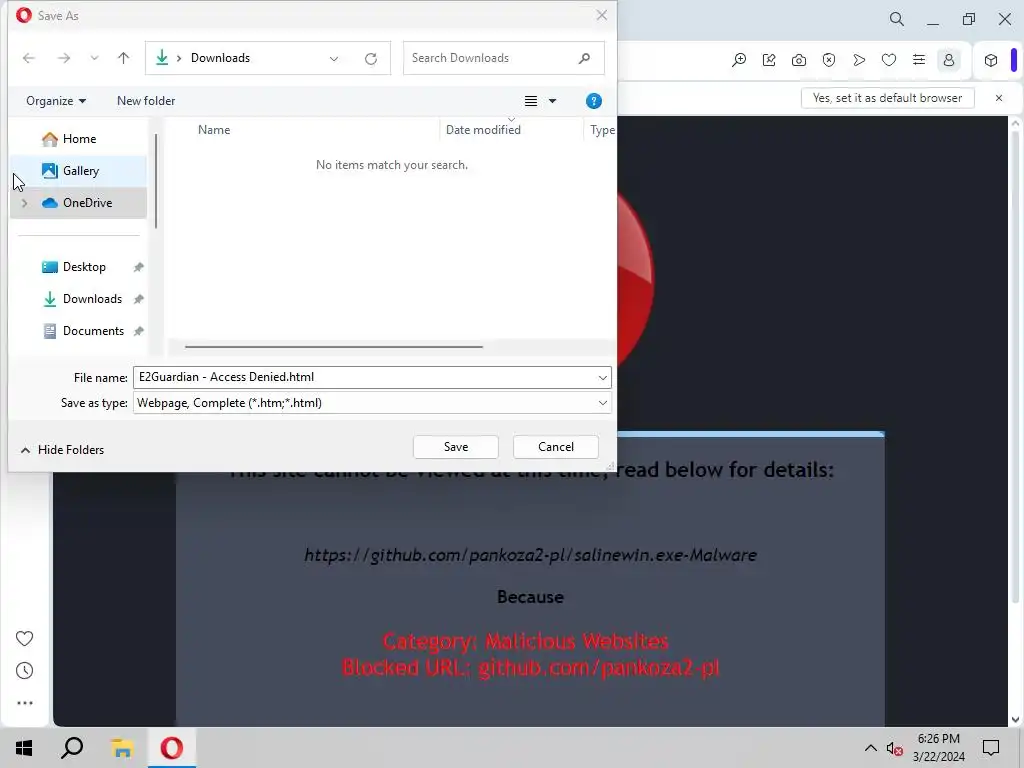Viewport: 1024px width, 768px height.
Task: Click the Save button
Action: (456, 447)
